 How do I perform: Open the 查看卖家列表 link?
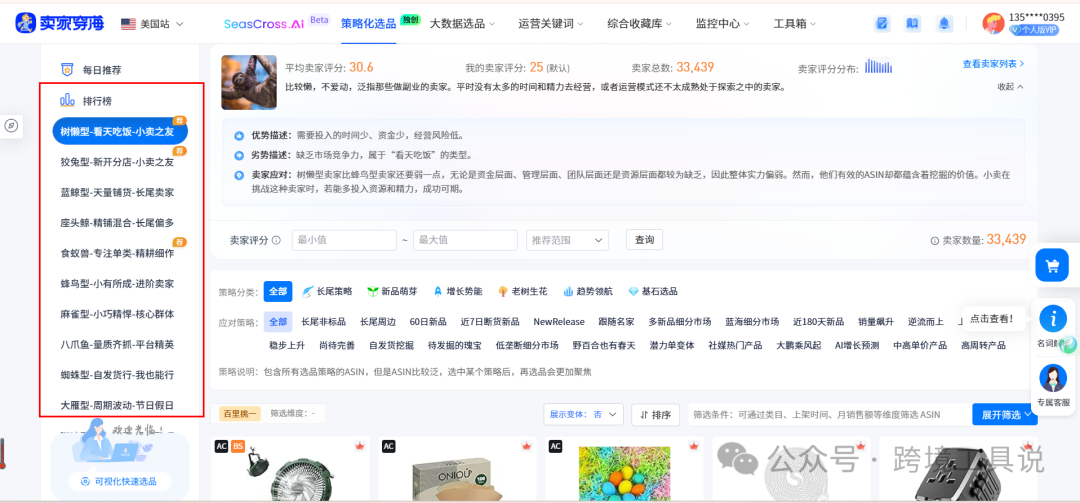994,64
